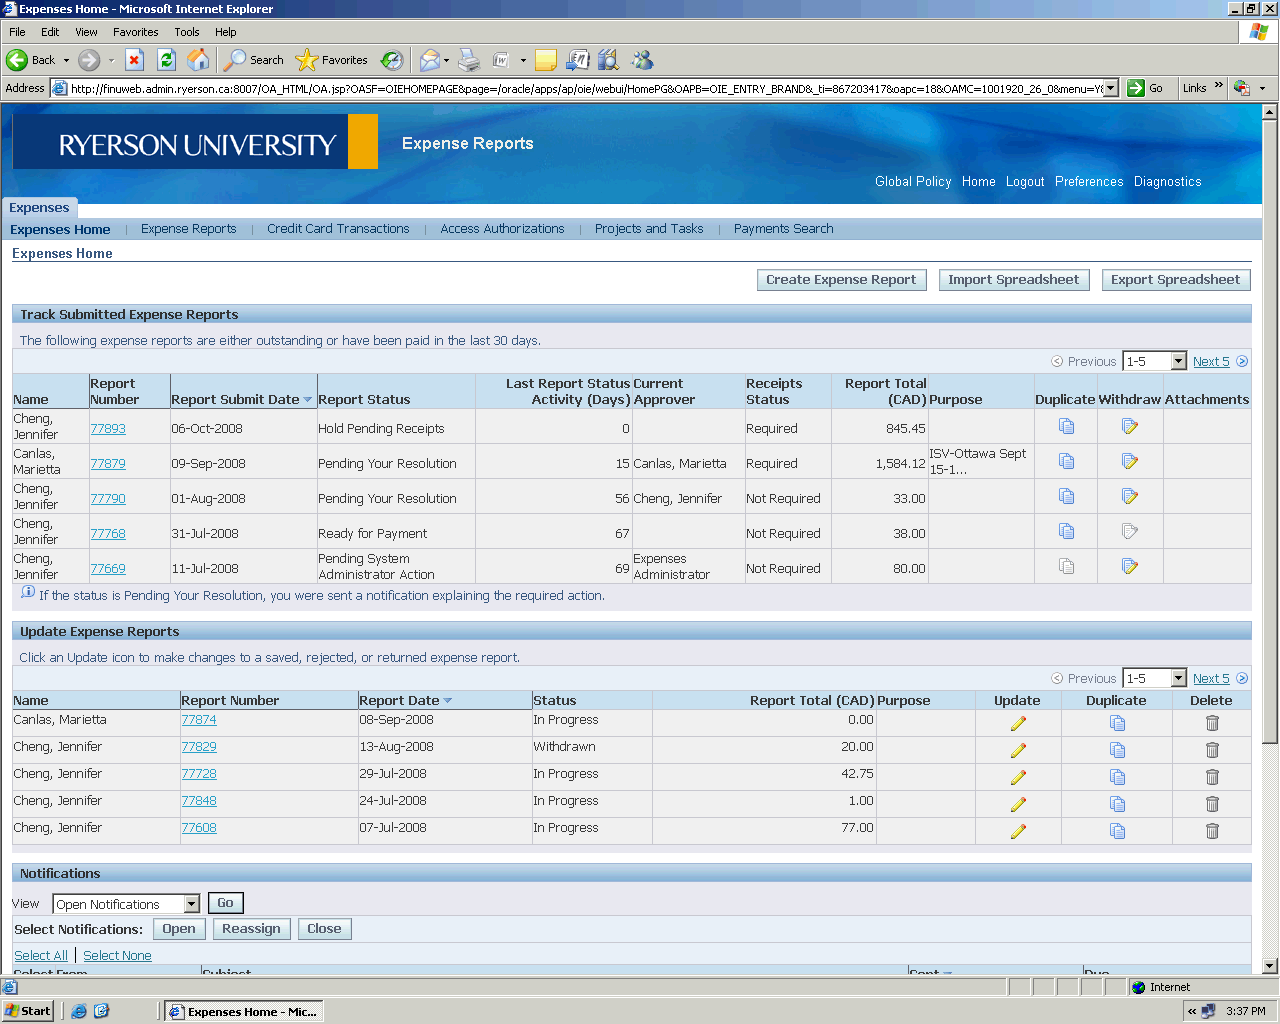Withdraw expense report 77669
This screenshot has width=1280, height=1024.
(1129, 567)
